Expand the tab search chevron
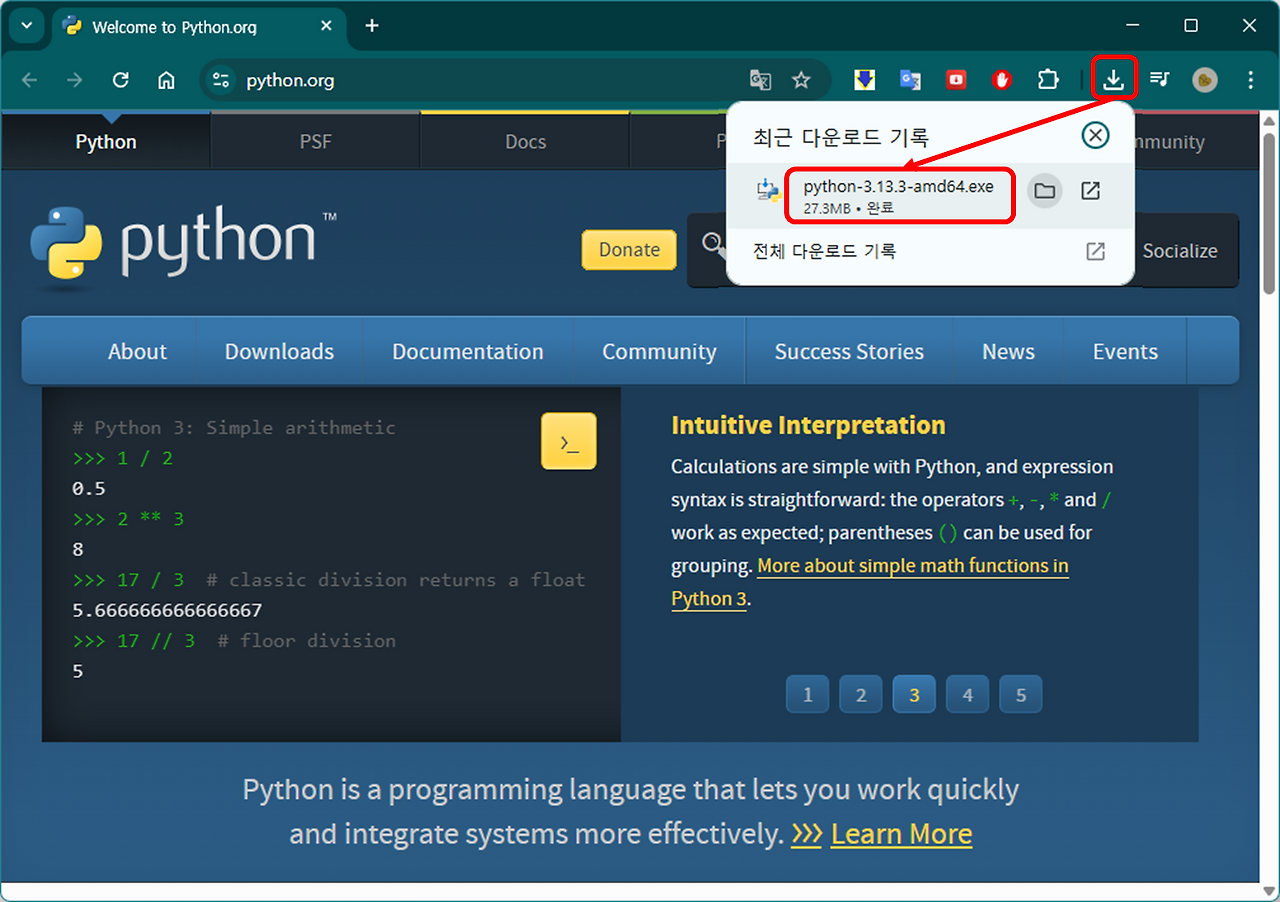Viewport: 1280px width, 902px height. pyautogui.click(x=26, y=26)
